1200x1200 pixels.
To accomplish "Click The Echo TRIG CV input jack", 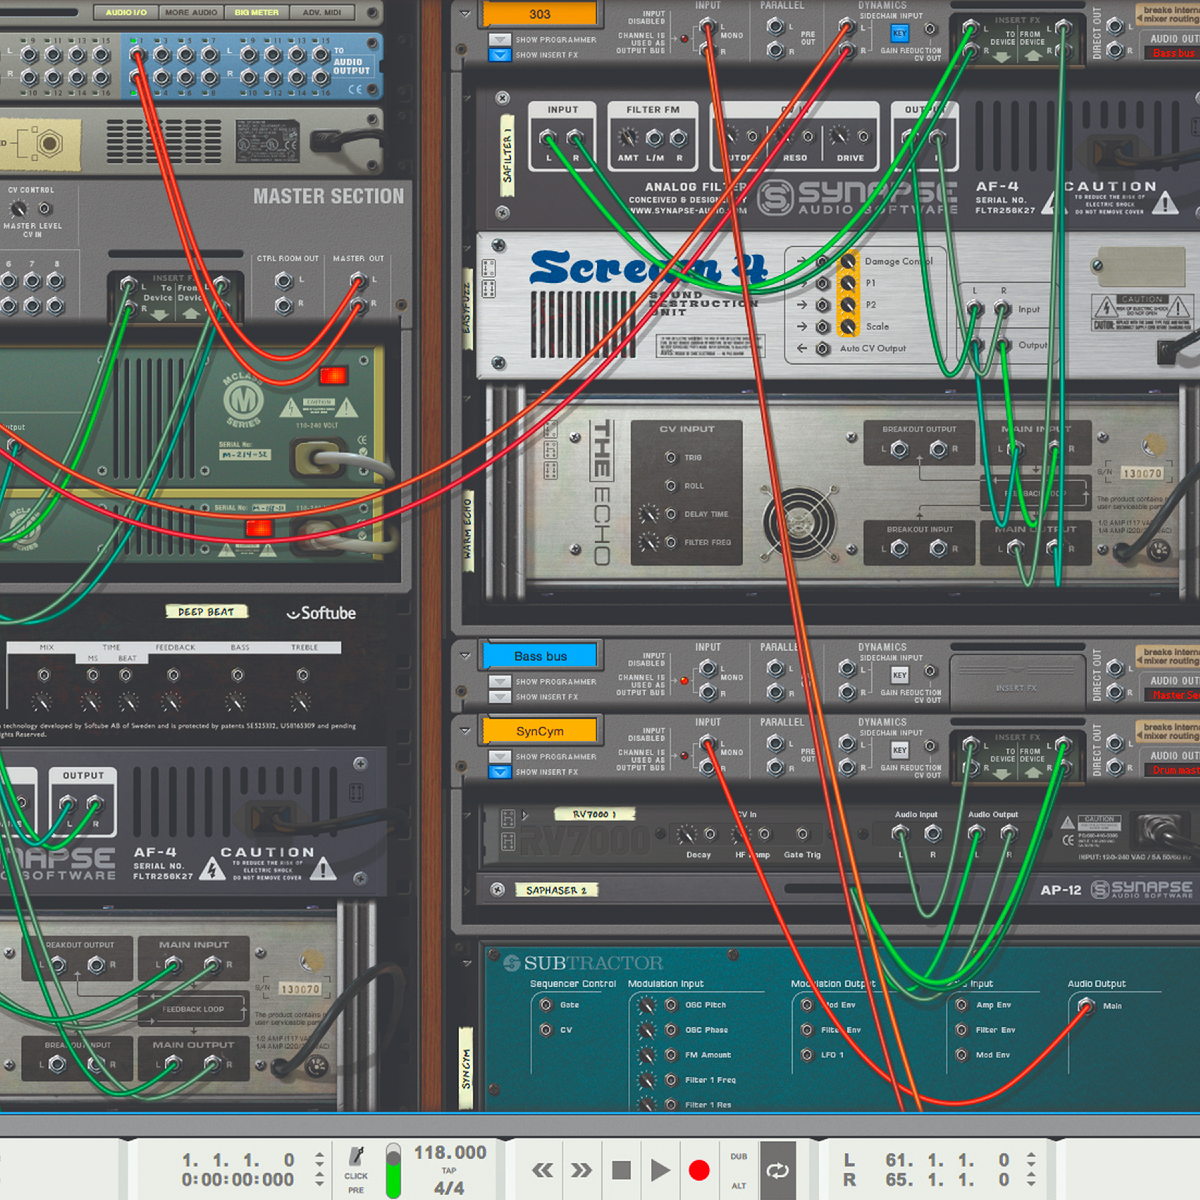I will point(671,457).
